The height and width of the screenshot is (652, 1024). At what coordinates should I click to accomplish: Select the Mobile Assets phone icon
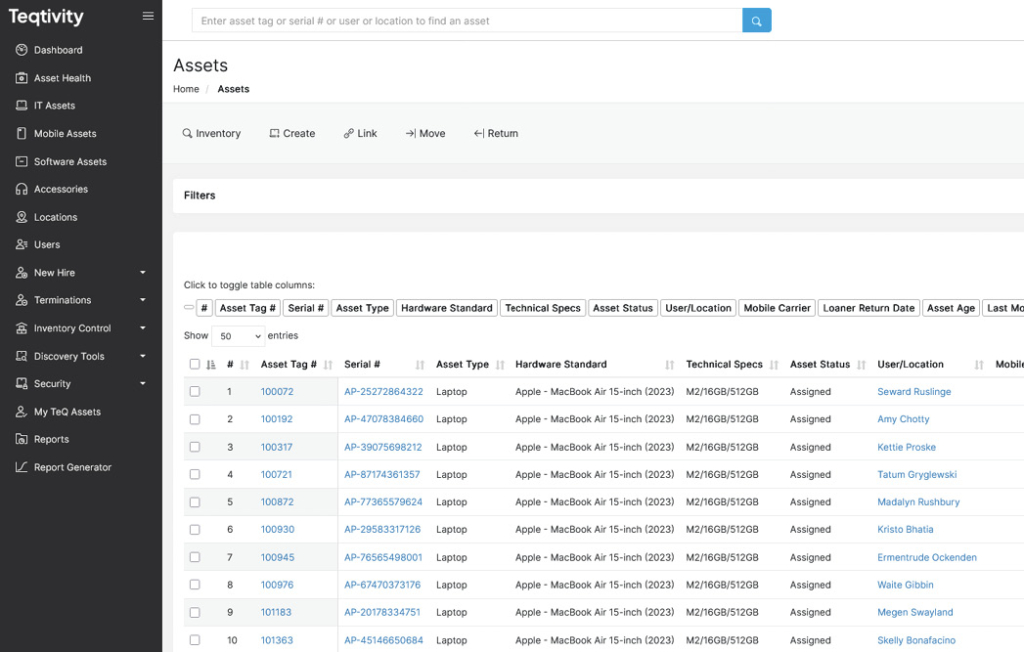22,133
